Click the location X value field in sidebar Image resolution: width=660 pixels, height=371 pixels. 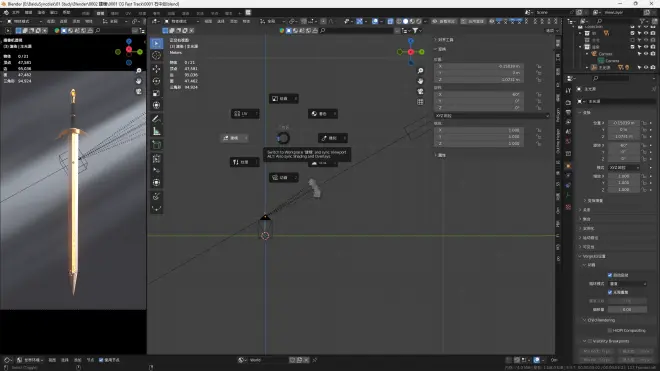pyautogui.click(x=479, y=67)
